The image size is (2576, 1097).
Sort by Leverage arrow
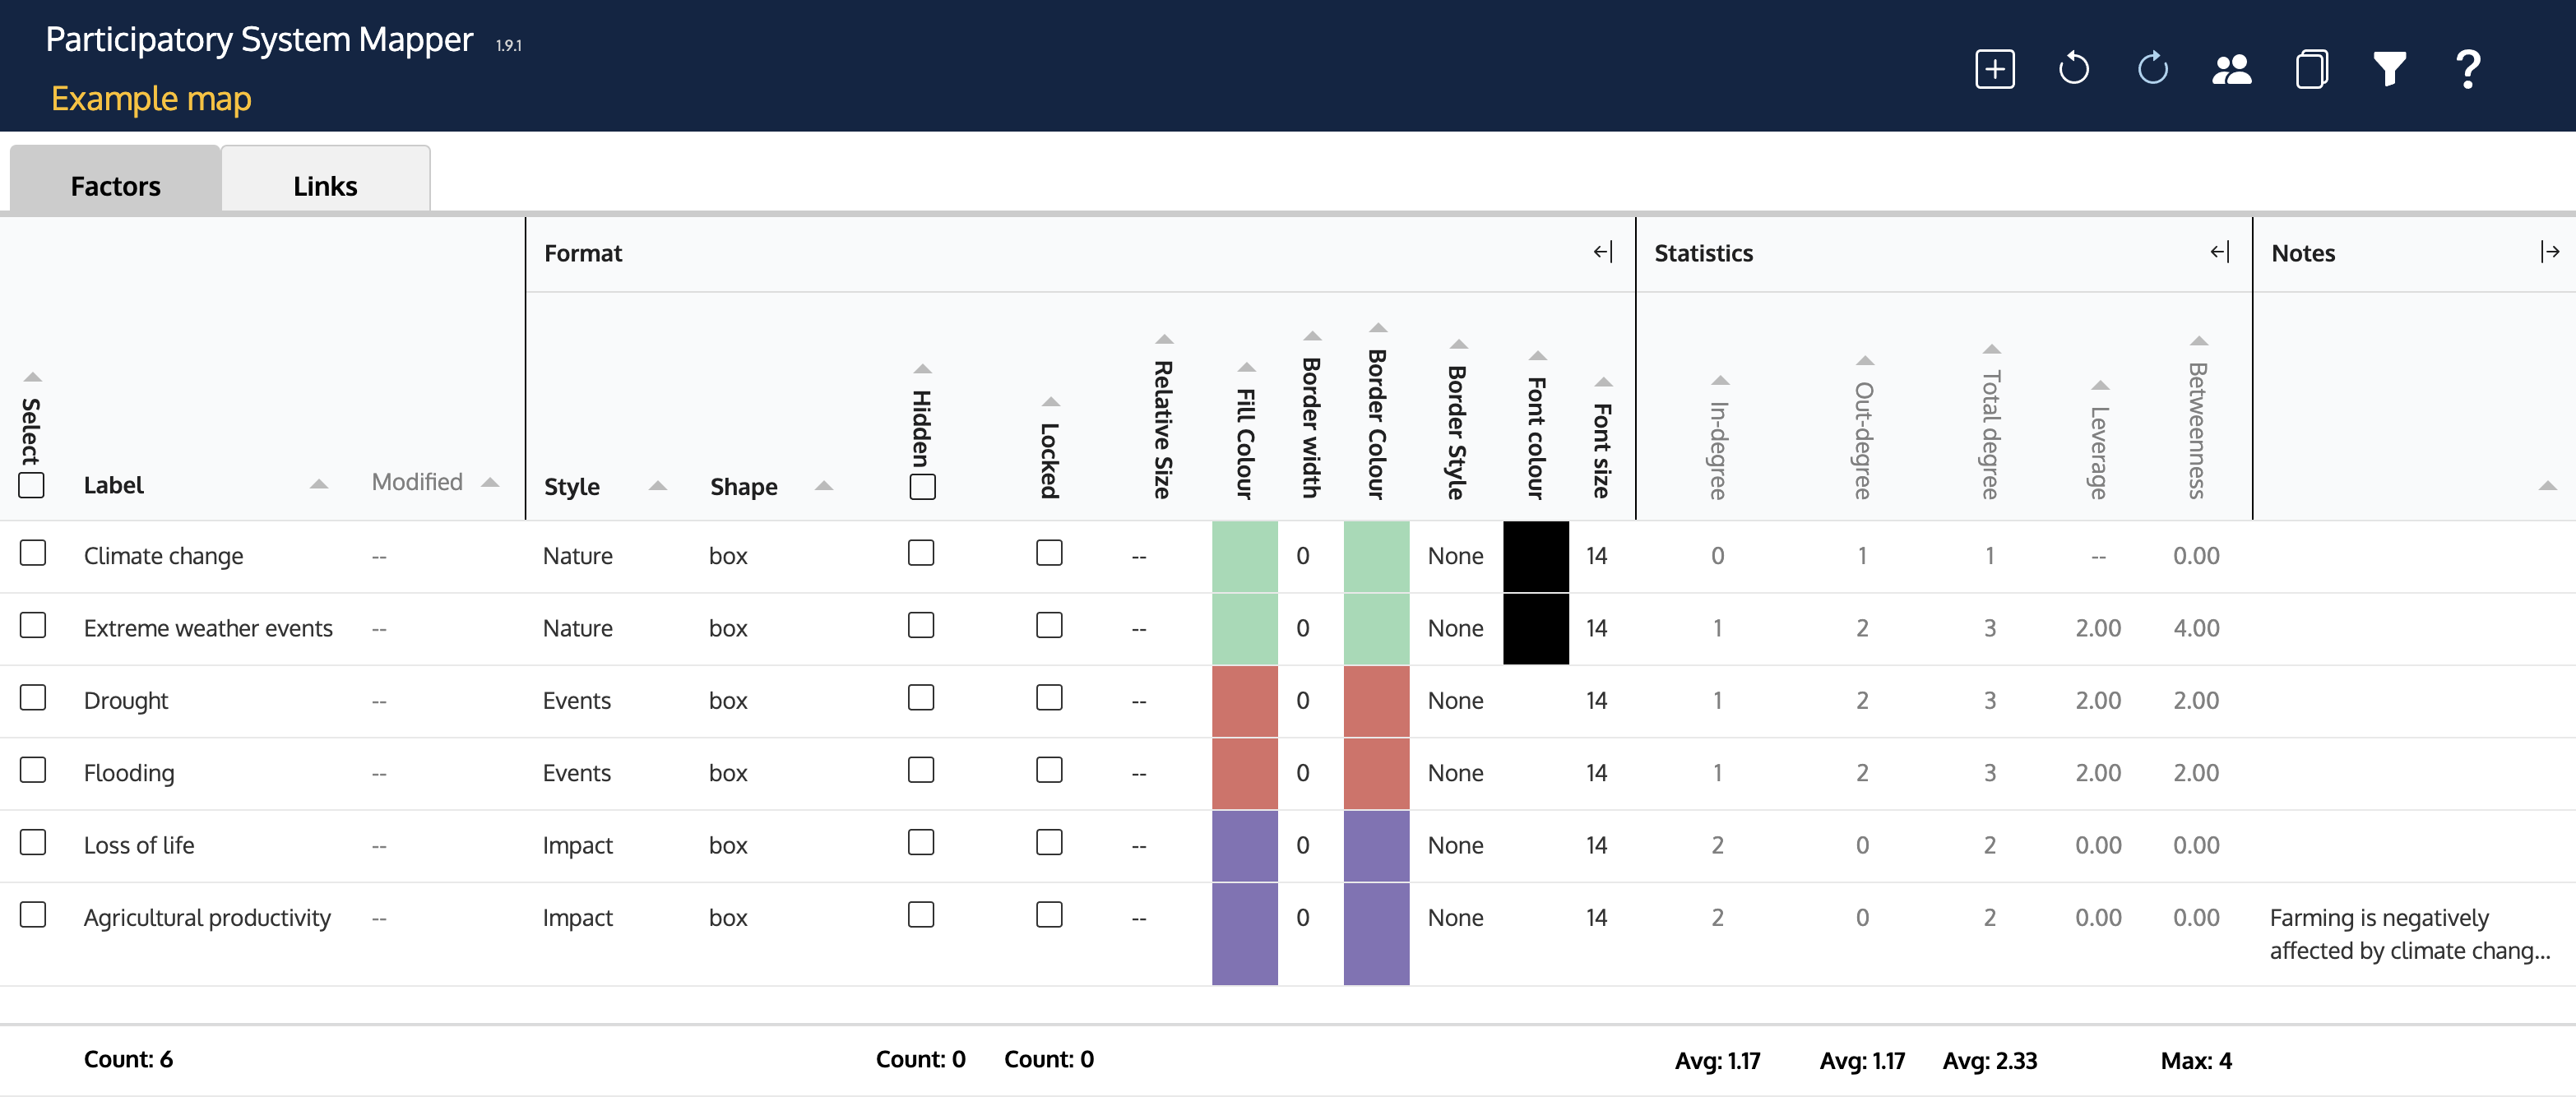pyautogui.click(x=2100, y=385)
